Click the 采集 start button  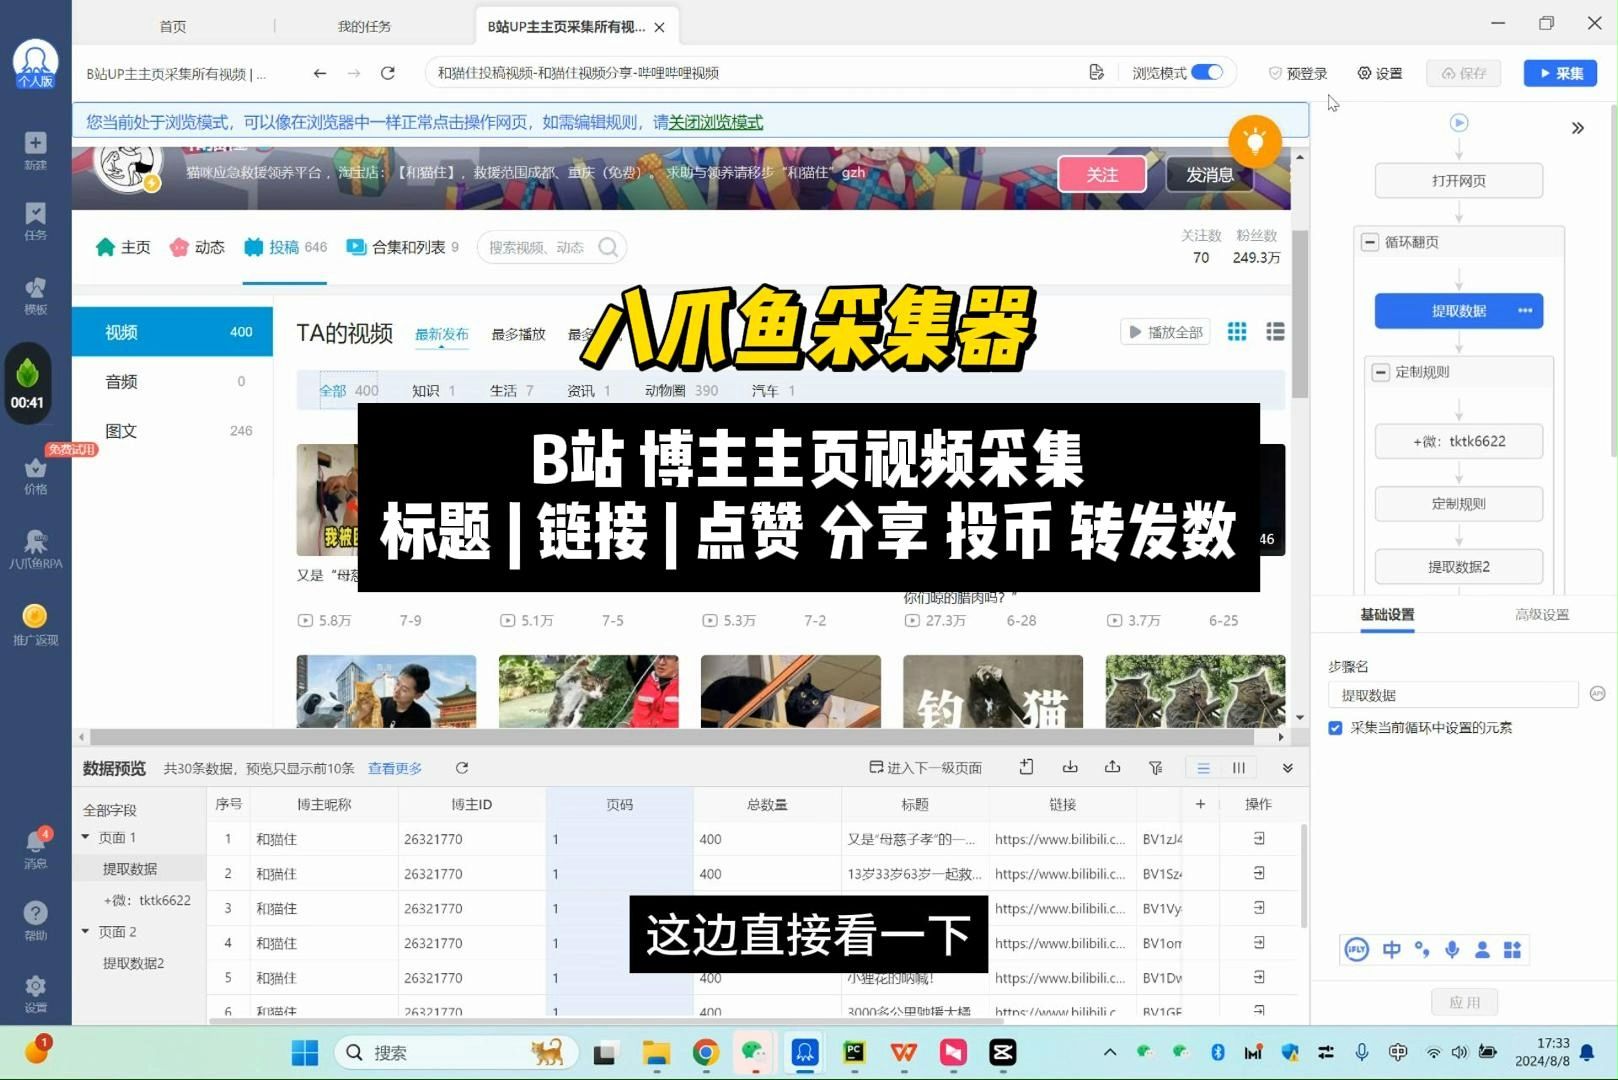[x=1560, y=73]
